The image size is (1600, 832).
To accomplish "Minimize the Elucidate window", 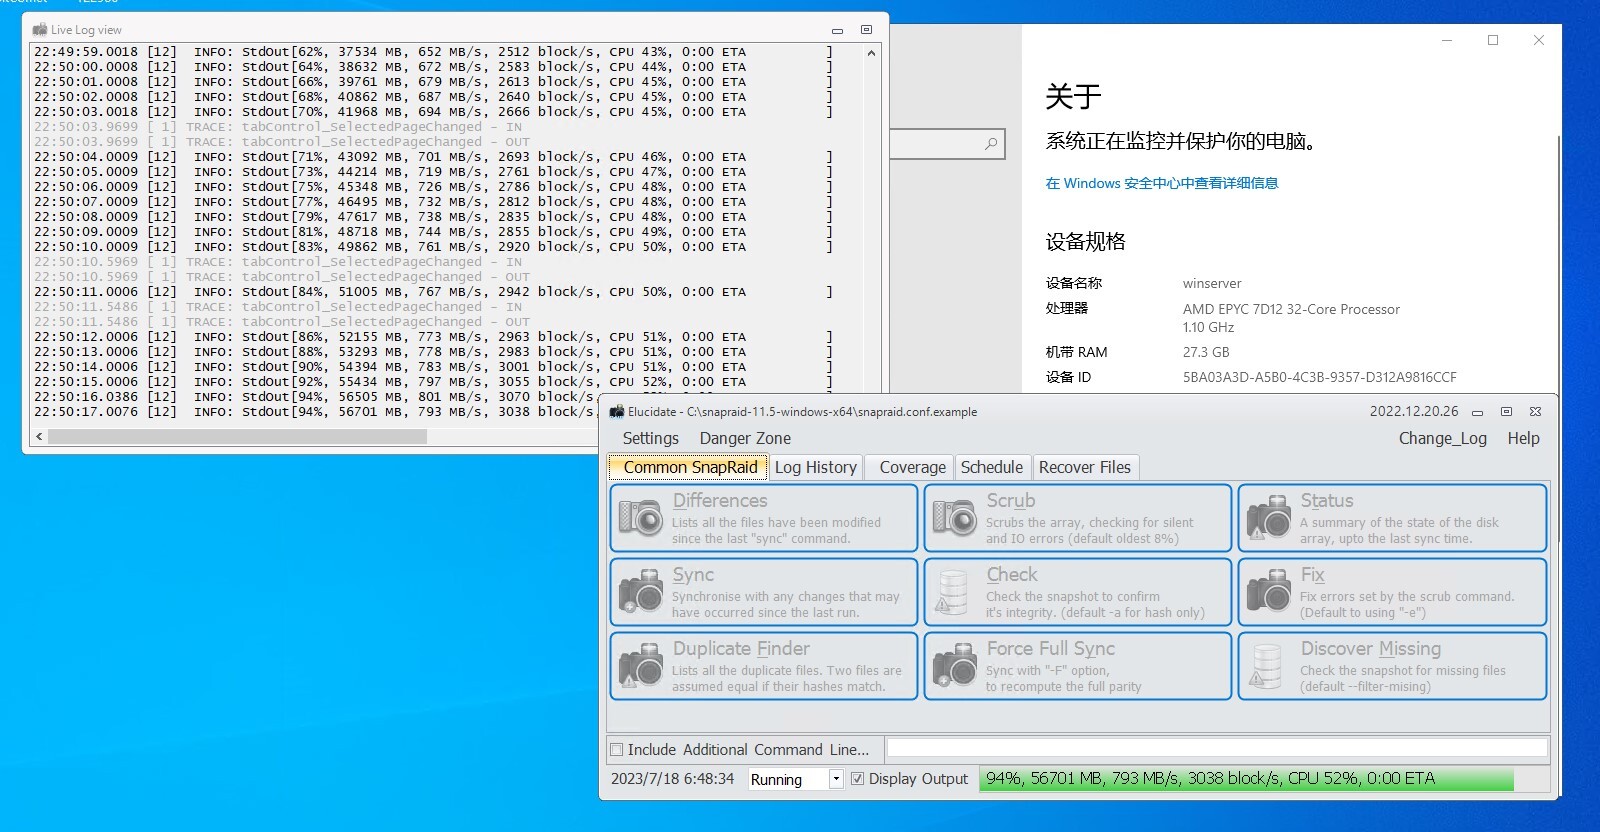I will click(1477, 411).
